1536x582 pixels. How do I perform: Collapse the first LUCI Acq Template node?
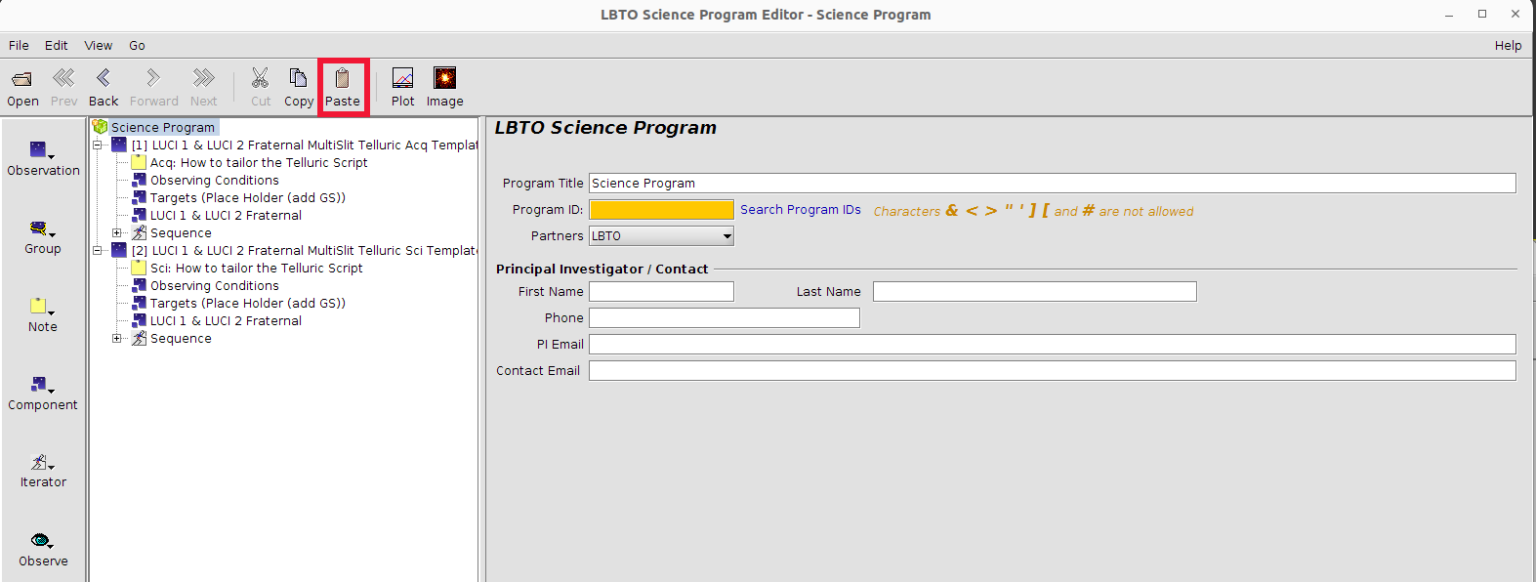[x=98, y=145]
